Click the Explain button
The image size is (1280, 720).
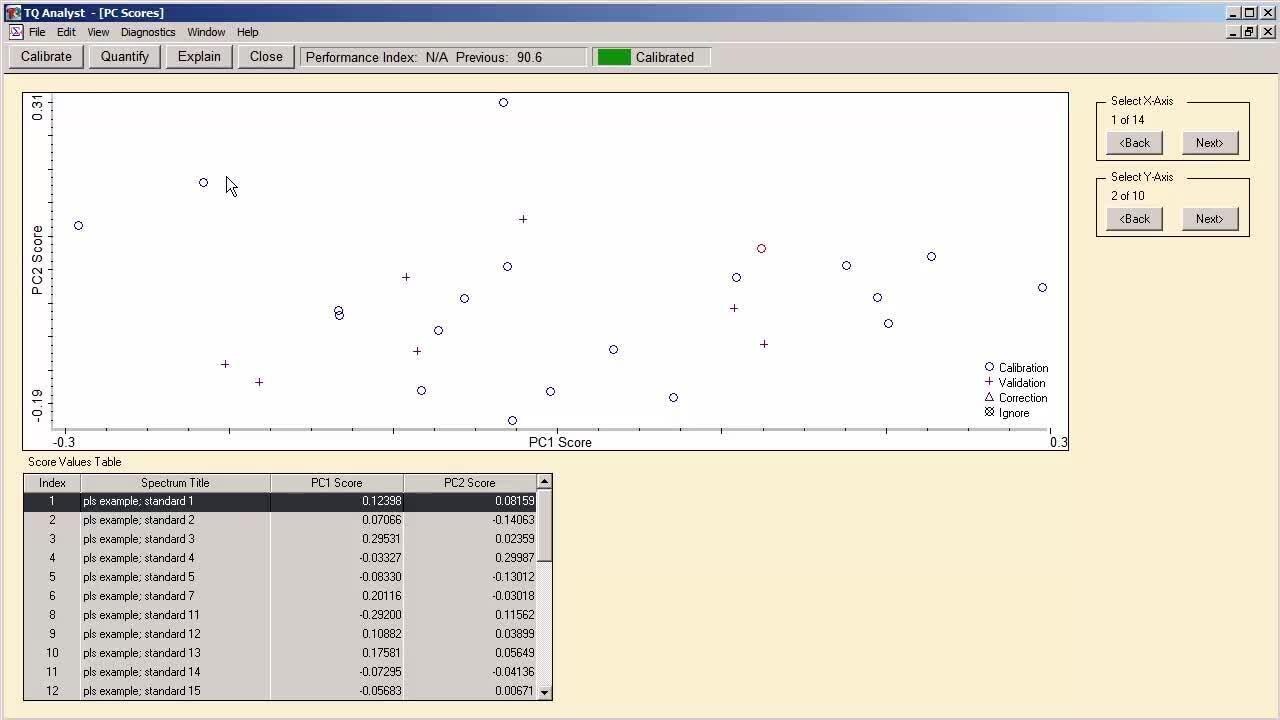click(199, 57)
